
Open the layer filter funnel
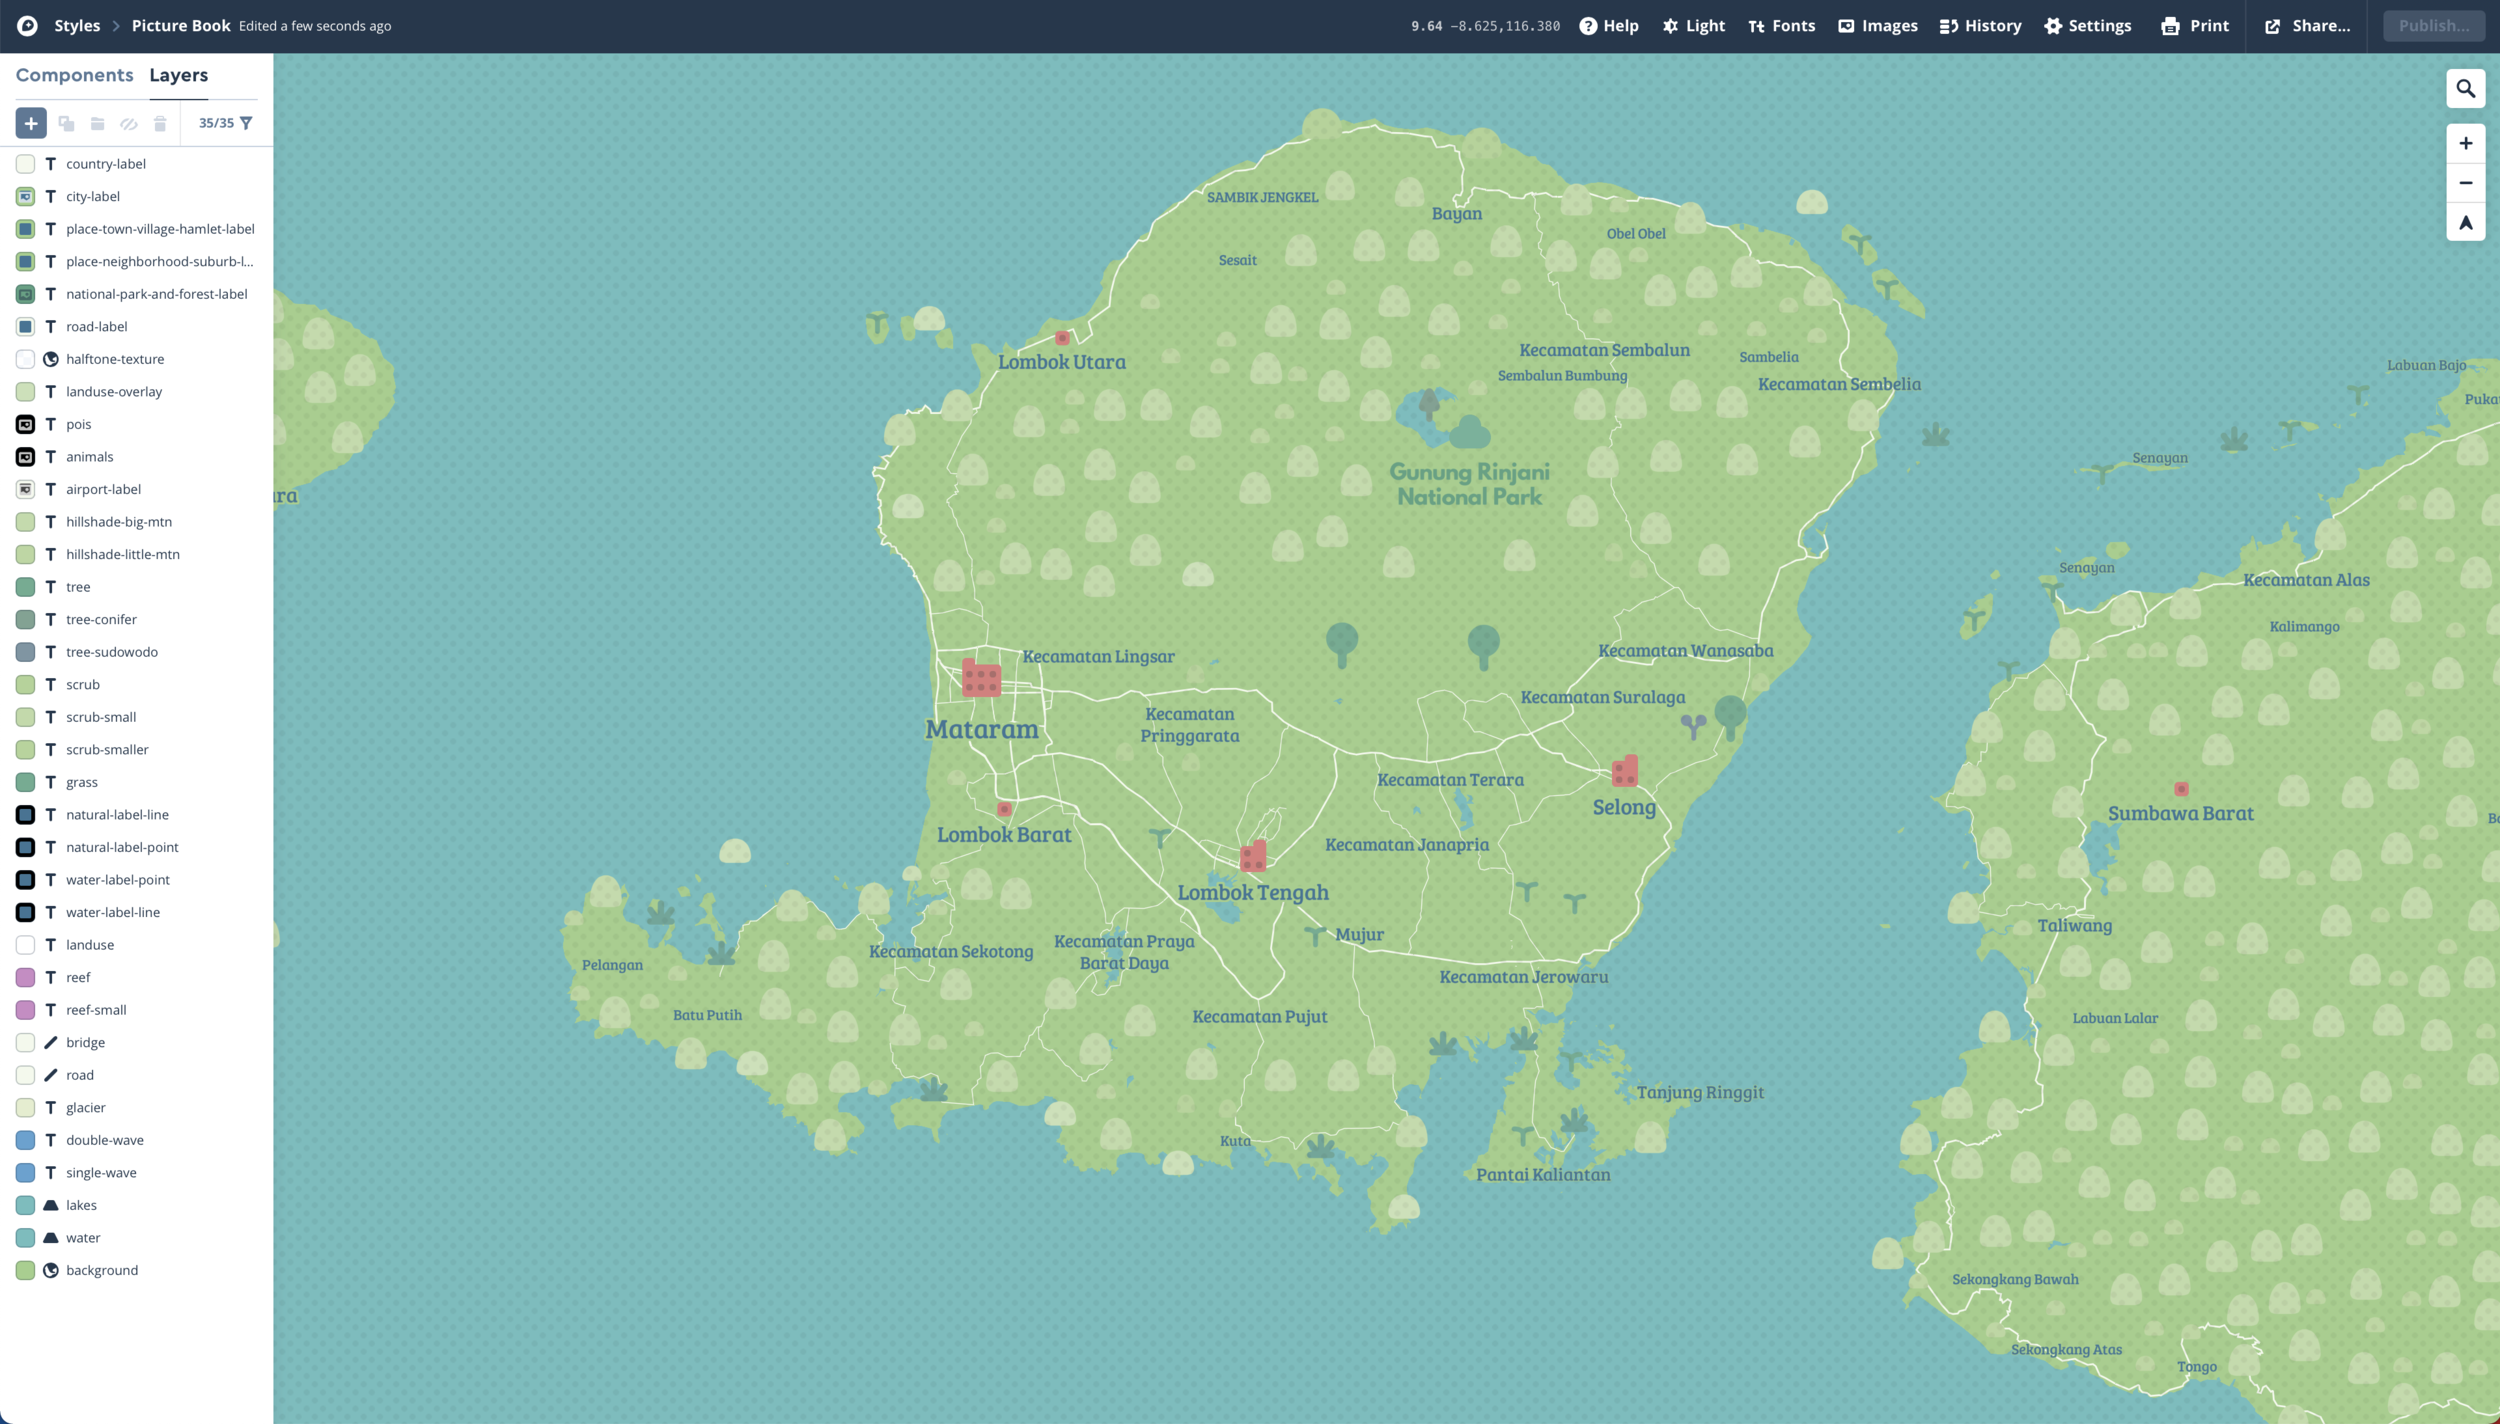point(246,123)
